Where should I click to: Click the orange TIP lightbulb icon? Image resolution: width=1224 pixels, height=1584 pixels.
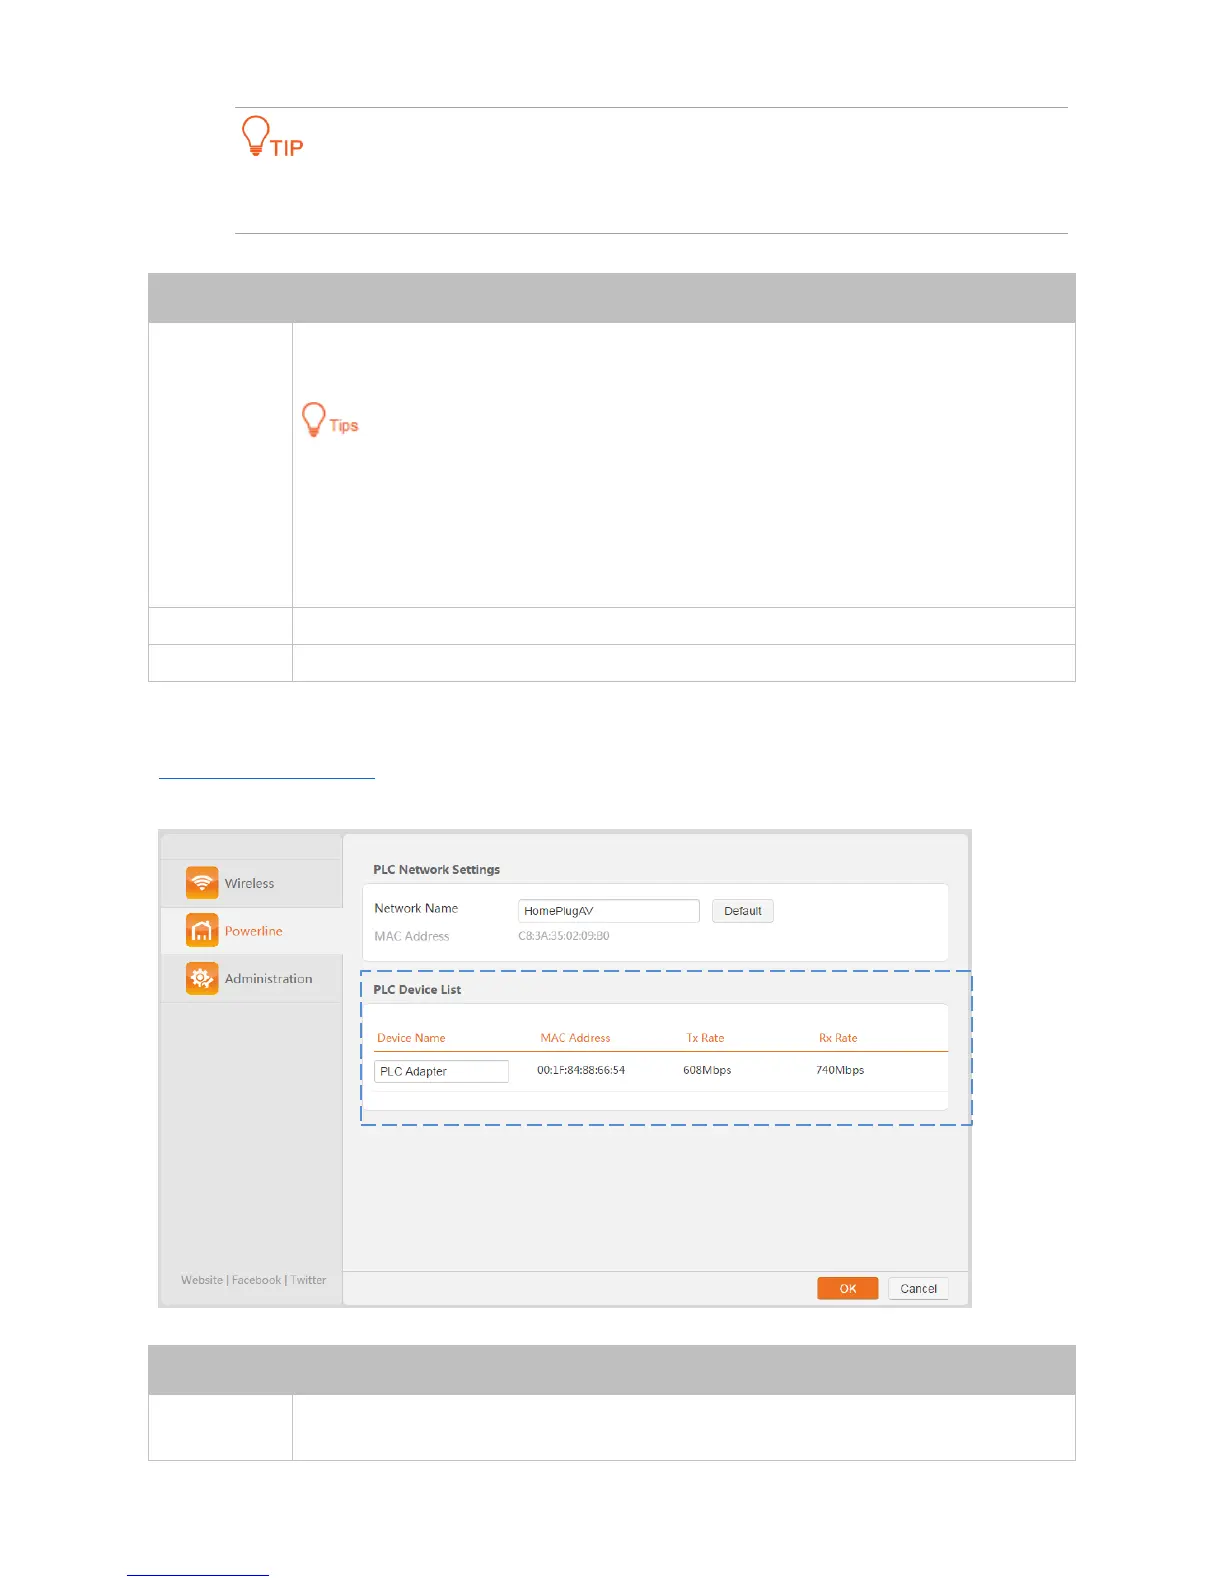click(256, 135)
